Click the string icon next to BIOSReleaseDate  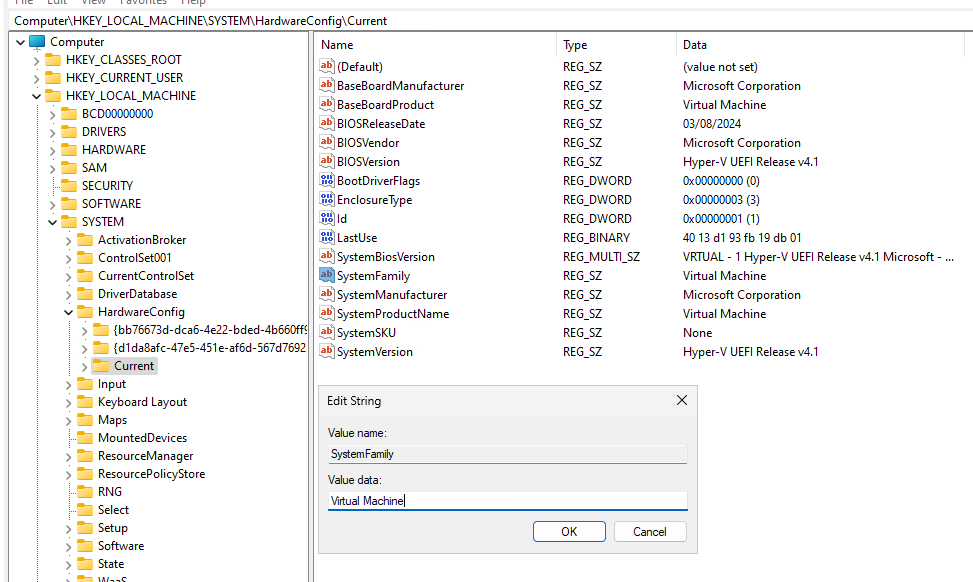(326, 123)
